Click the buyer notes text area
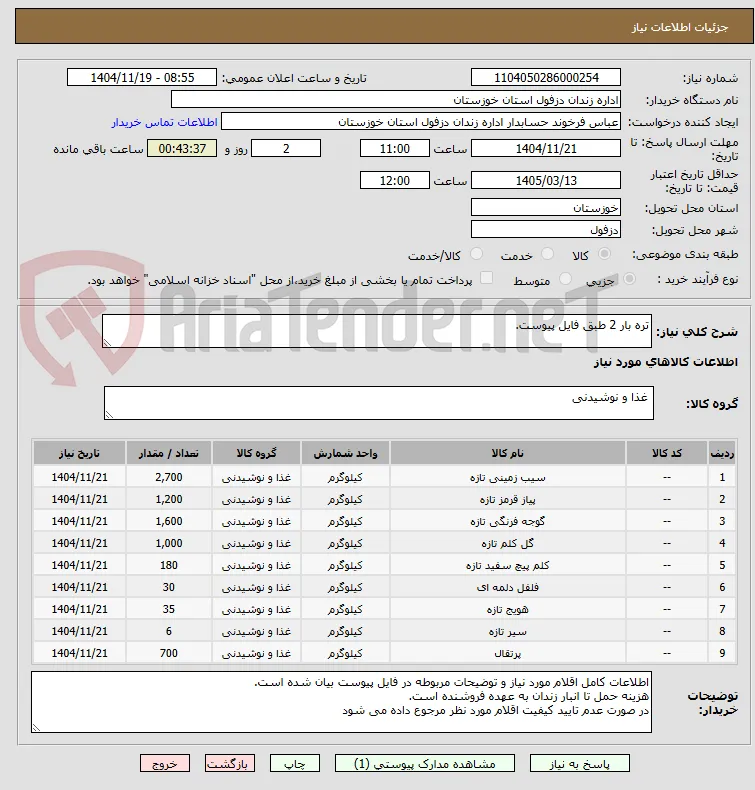Screen dimensions: 755x790 [x=341, y=702]
